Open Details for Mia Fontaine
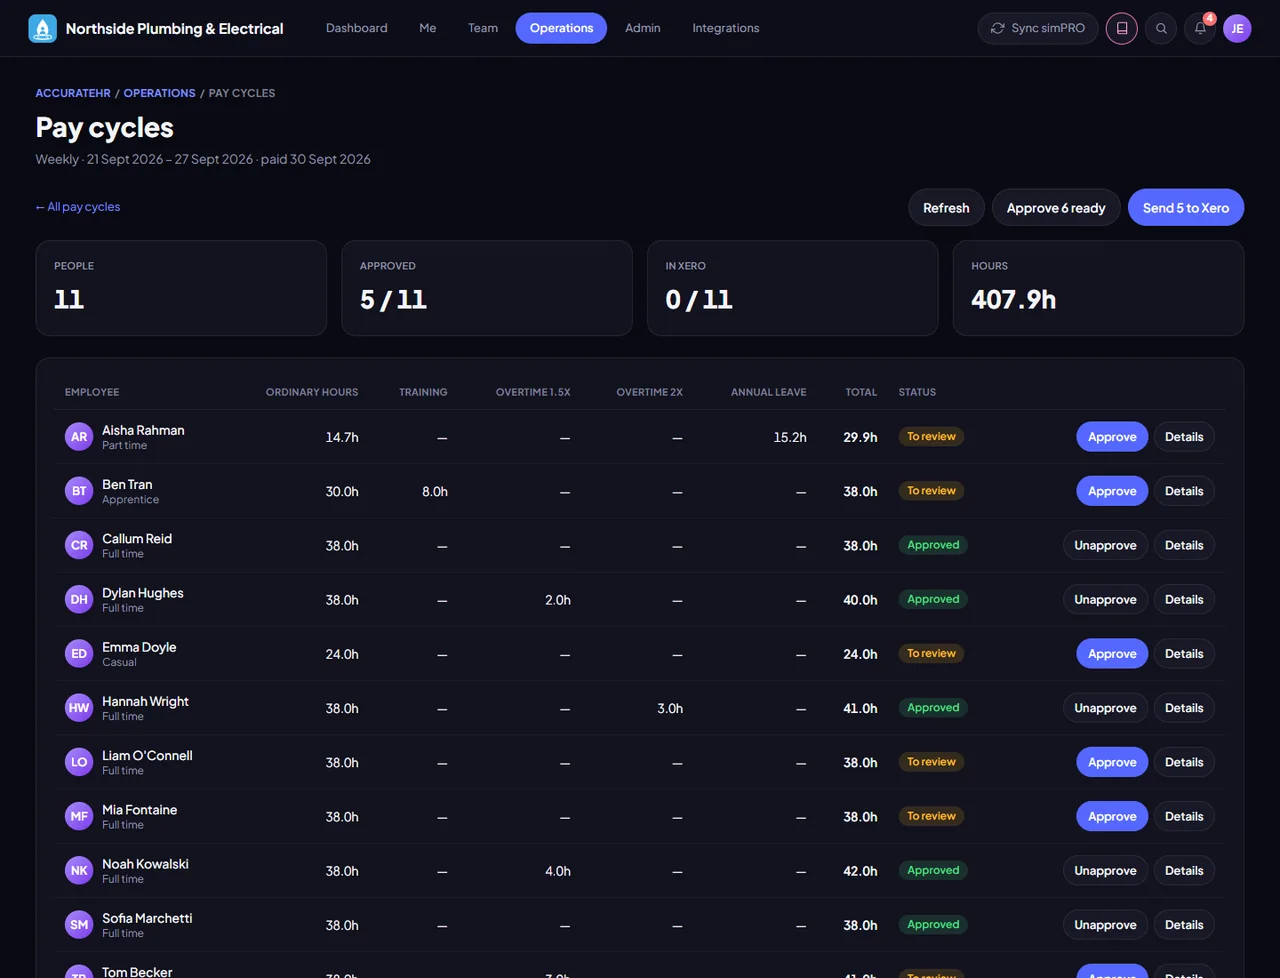Screen dimensions: 1280x978 click(x=1184, y=816)
